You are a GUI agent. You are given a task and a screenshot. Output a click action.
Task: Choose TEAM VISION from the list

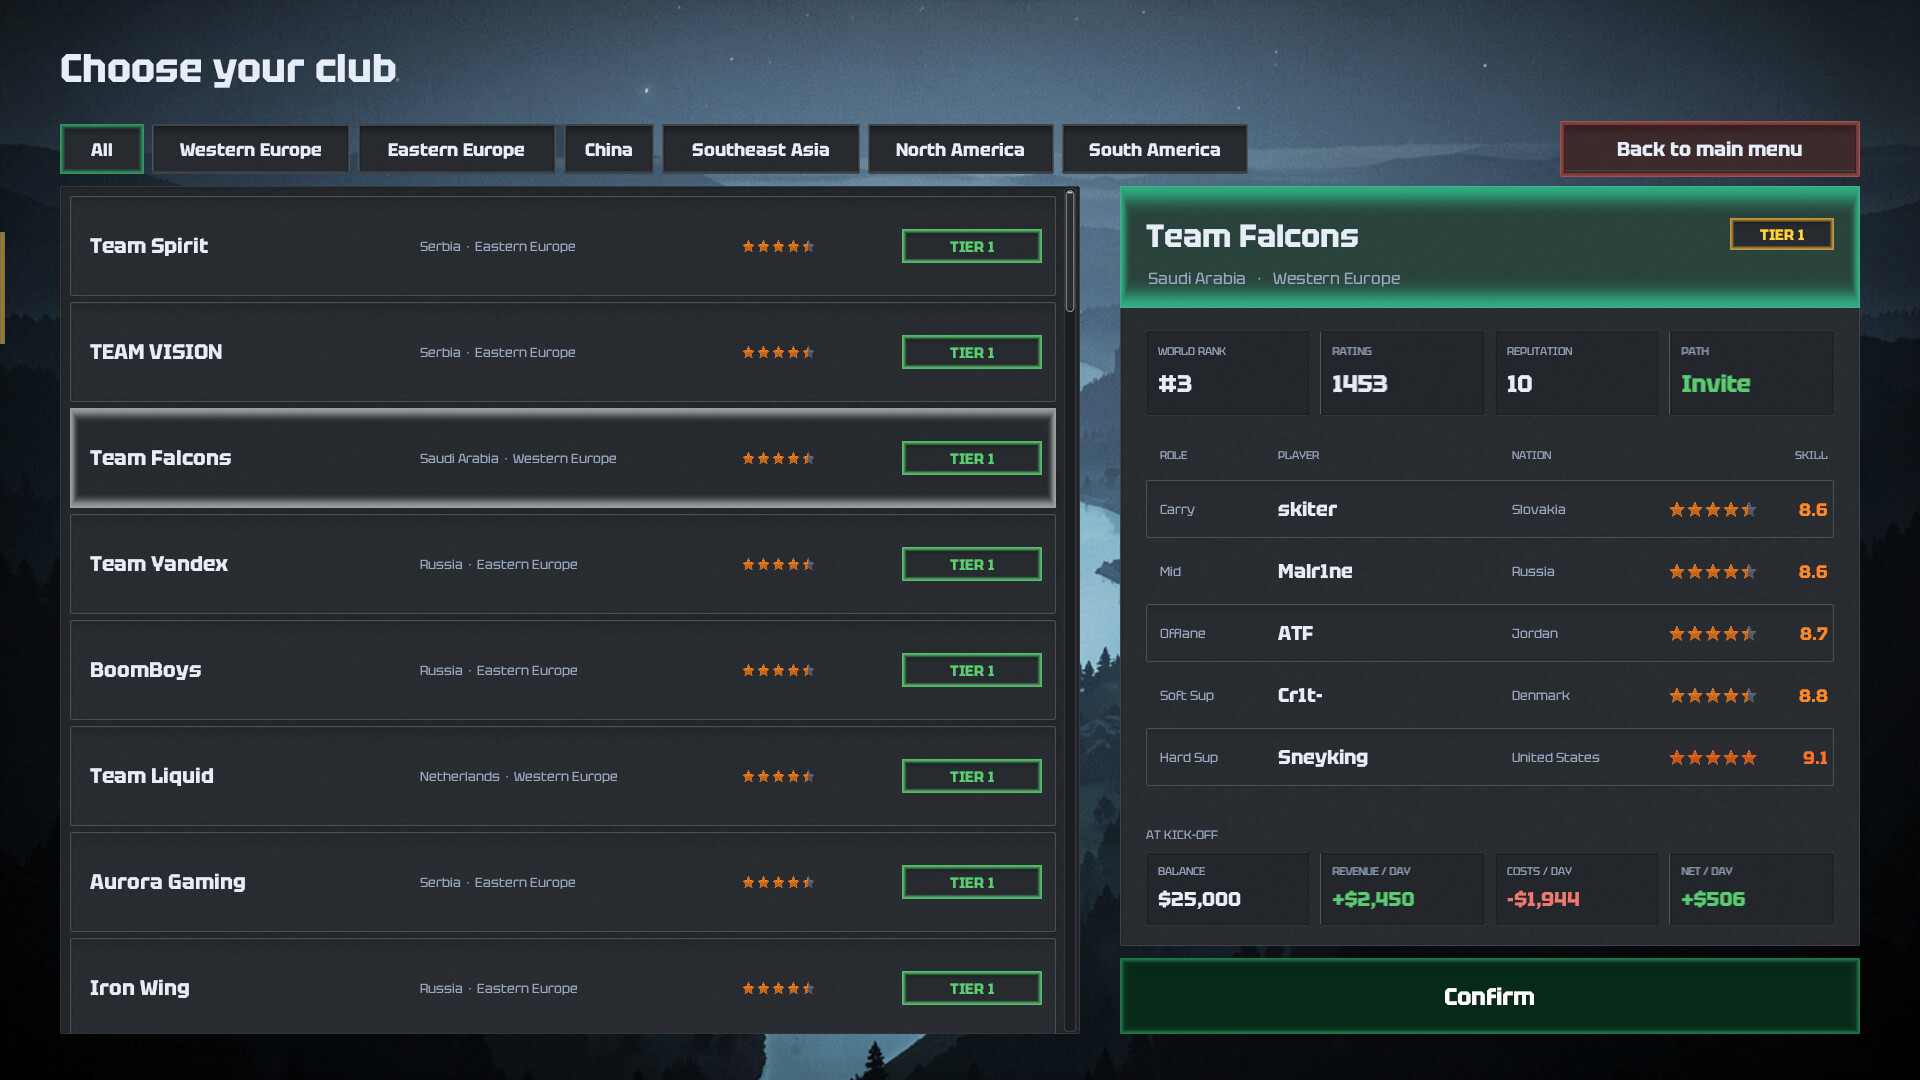563,352
